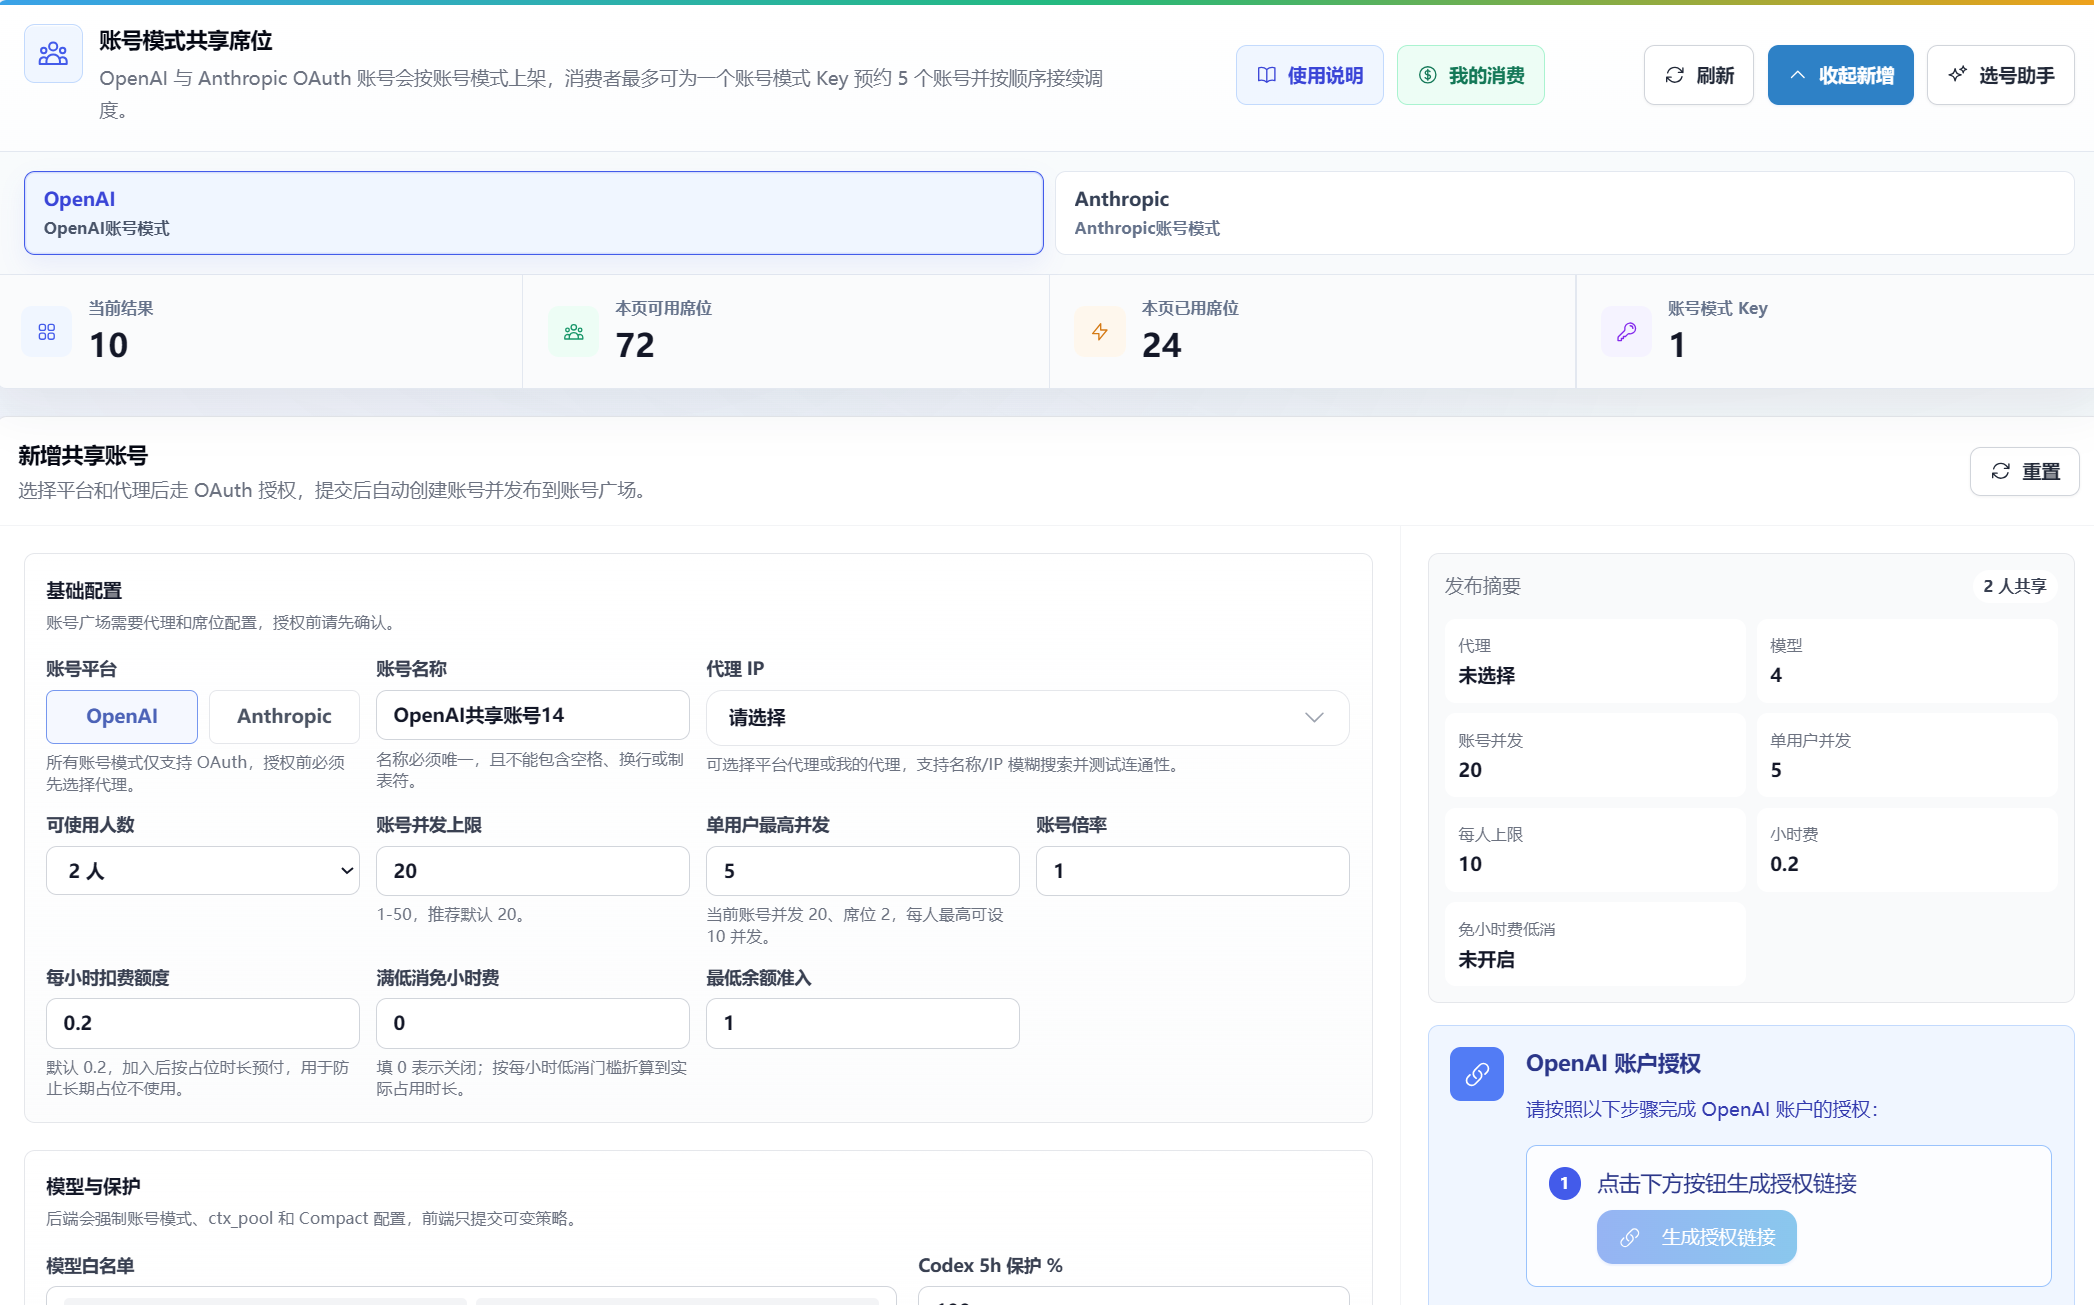Viewport: 2094px width, 1305px height.
Task: Click the 刷新 refresh button
Action: pyautogui.click(x=1698, y=75)
